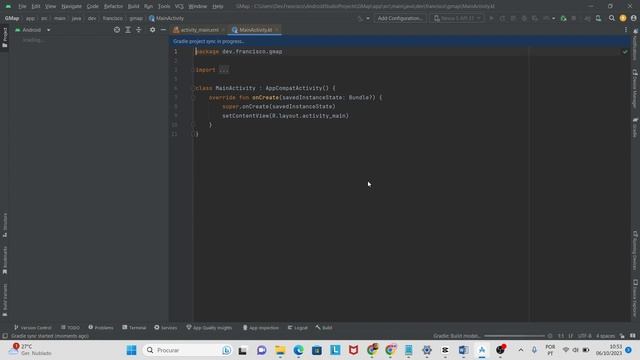
Task: Open File Explorer from the taskbar
Action: coord(280,350)
